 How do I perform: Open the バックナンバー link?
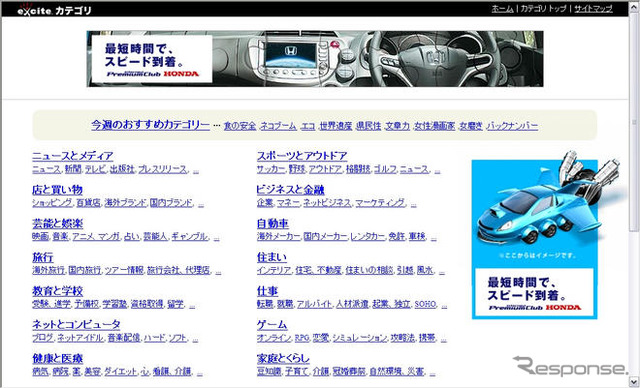[x=512, y=126]
